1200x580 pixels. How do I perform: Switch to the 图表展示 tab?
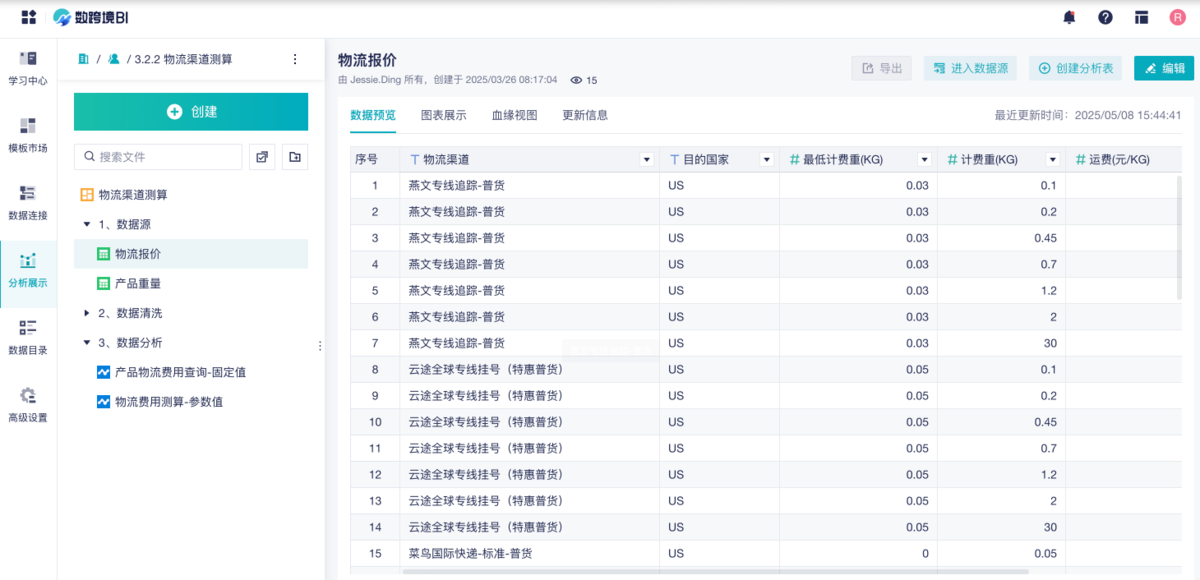pos(443,115)
